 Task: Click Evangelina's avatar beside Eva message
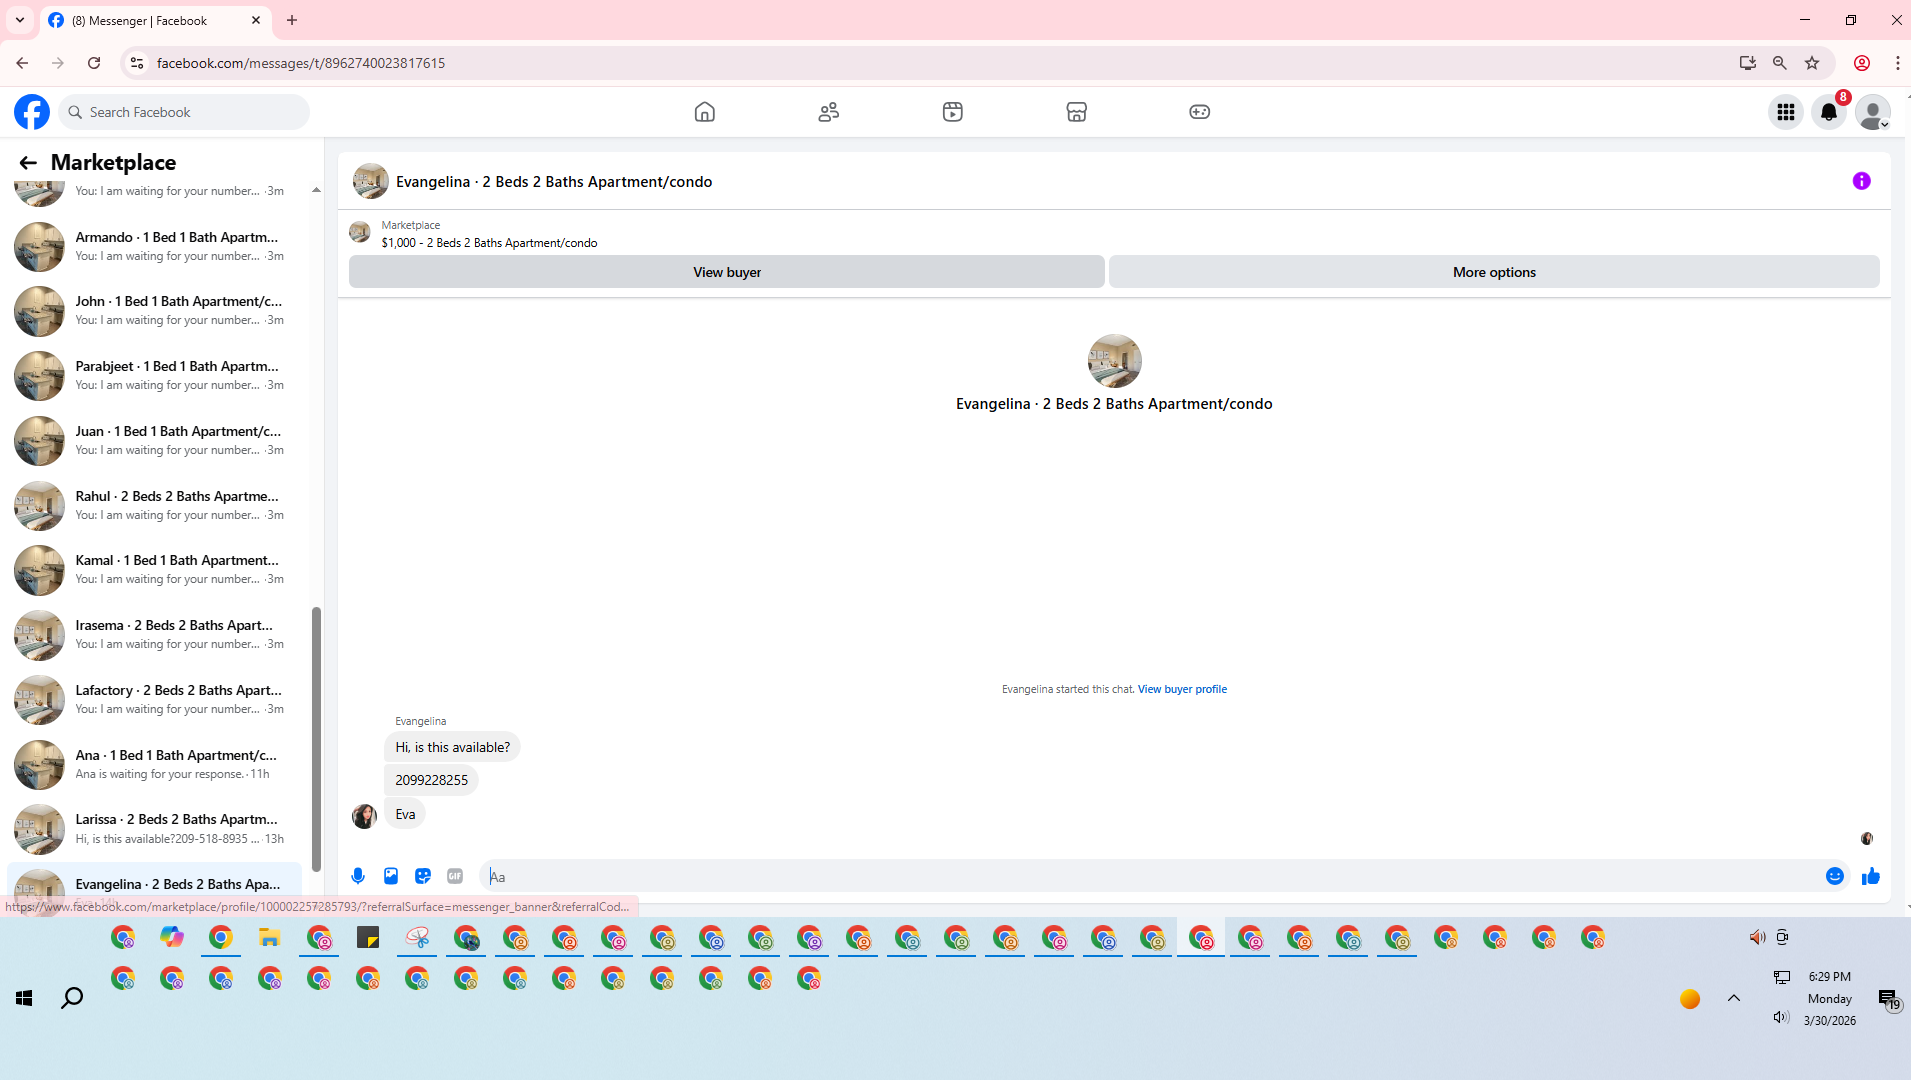[364, 816]
